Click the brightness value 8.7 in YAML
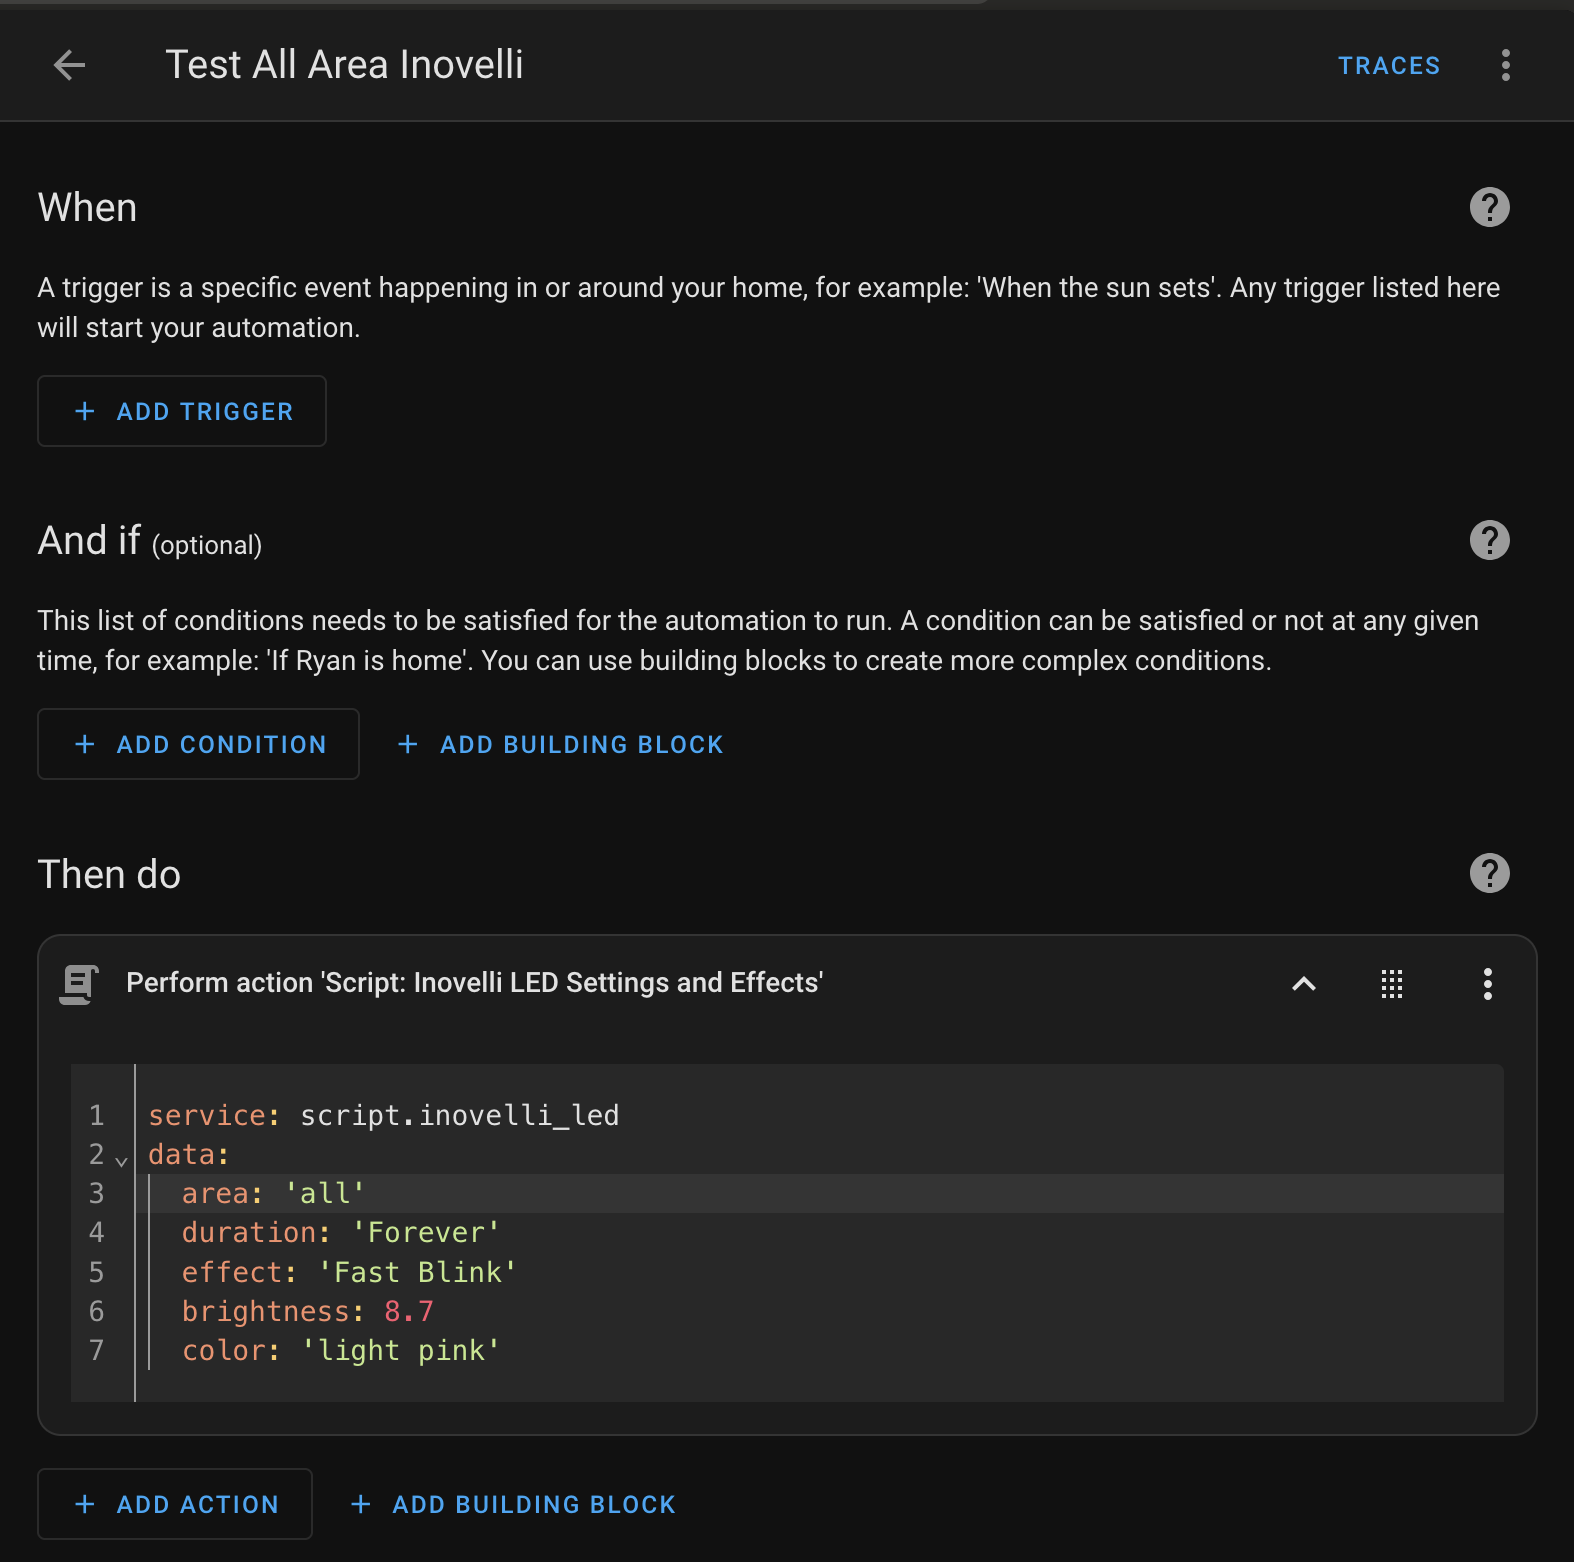The image size is (1574, 1562). click(408, 1311)
